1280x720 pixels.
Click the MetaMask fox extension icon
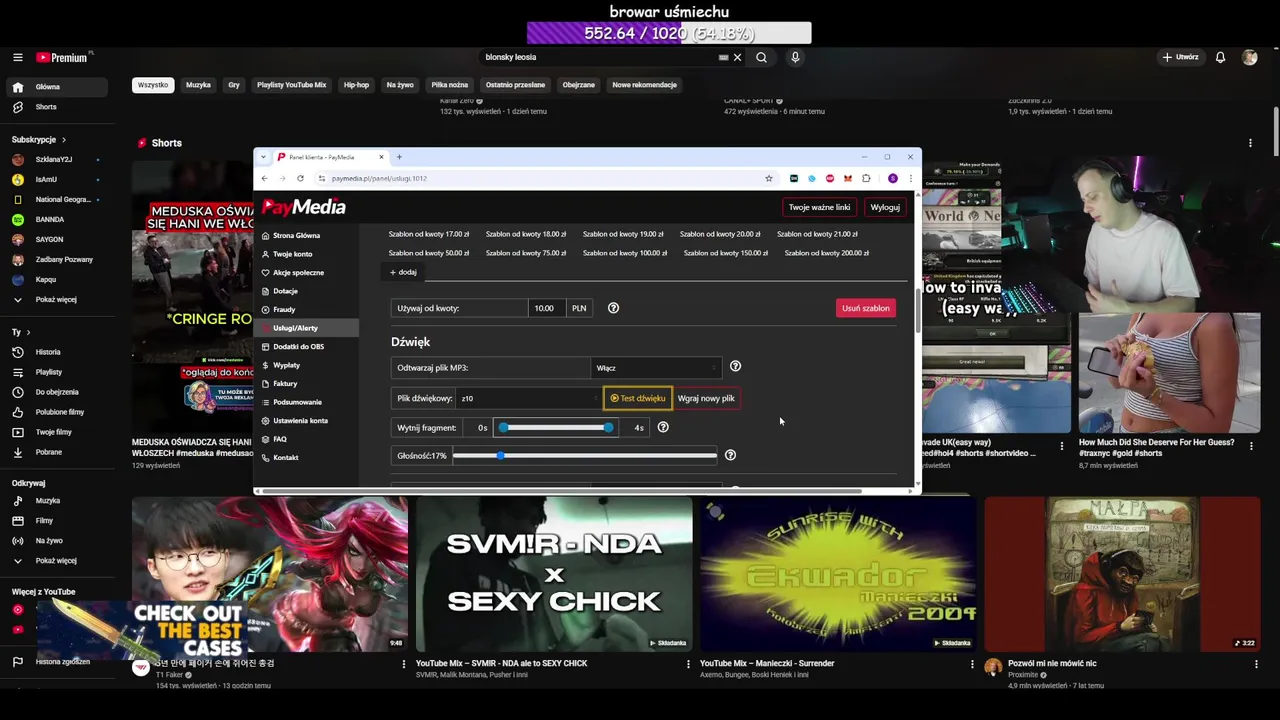848,178
